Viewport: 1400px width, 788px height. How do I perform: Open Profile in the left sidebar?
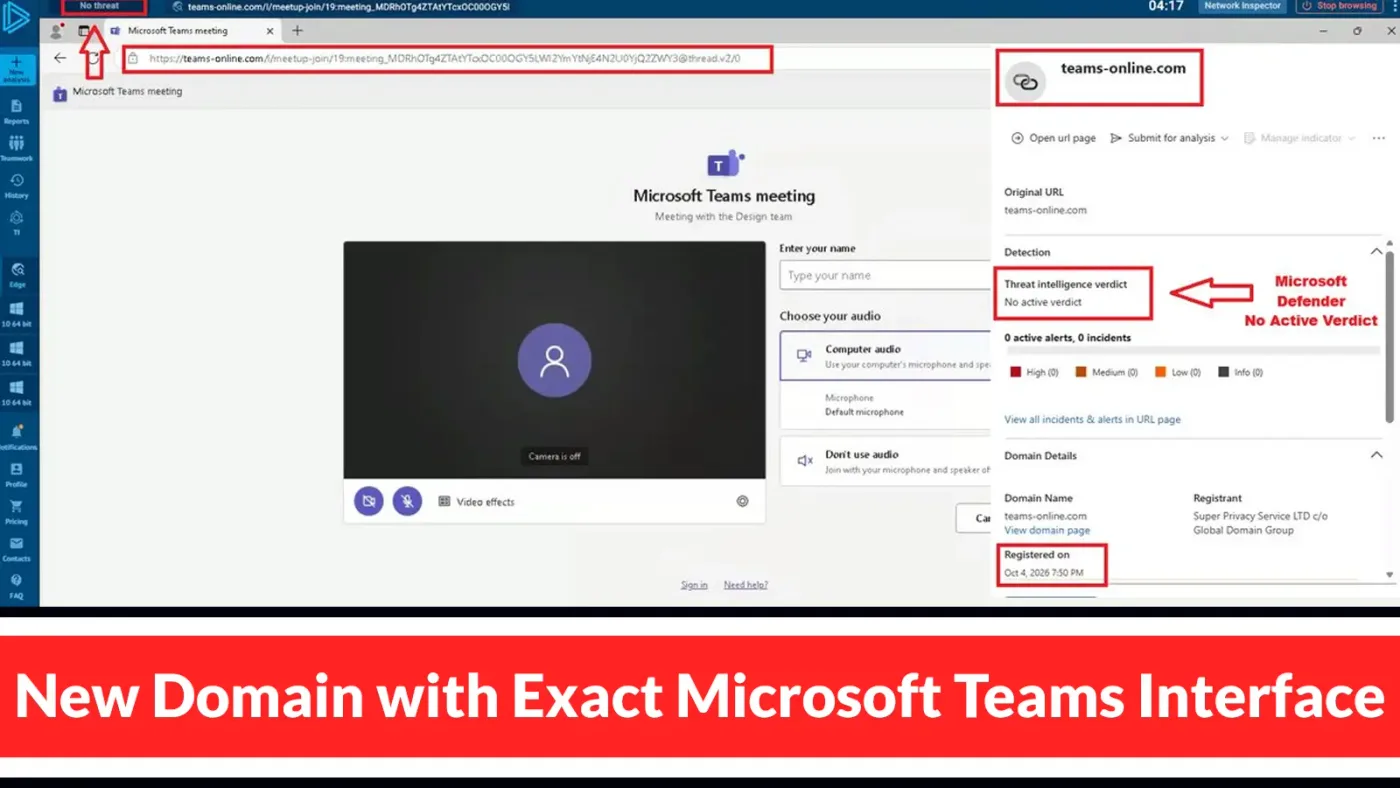coord(16,473)
